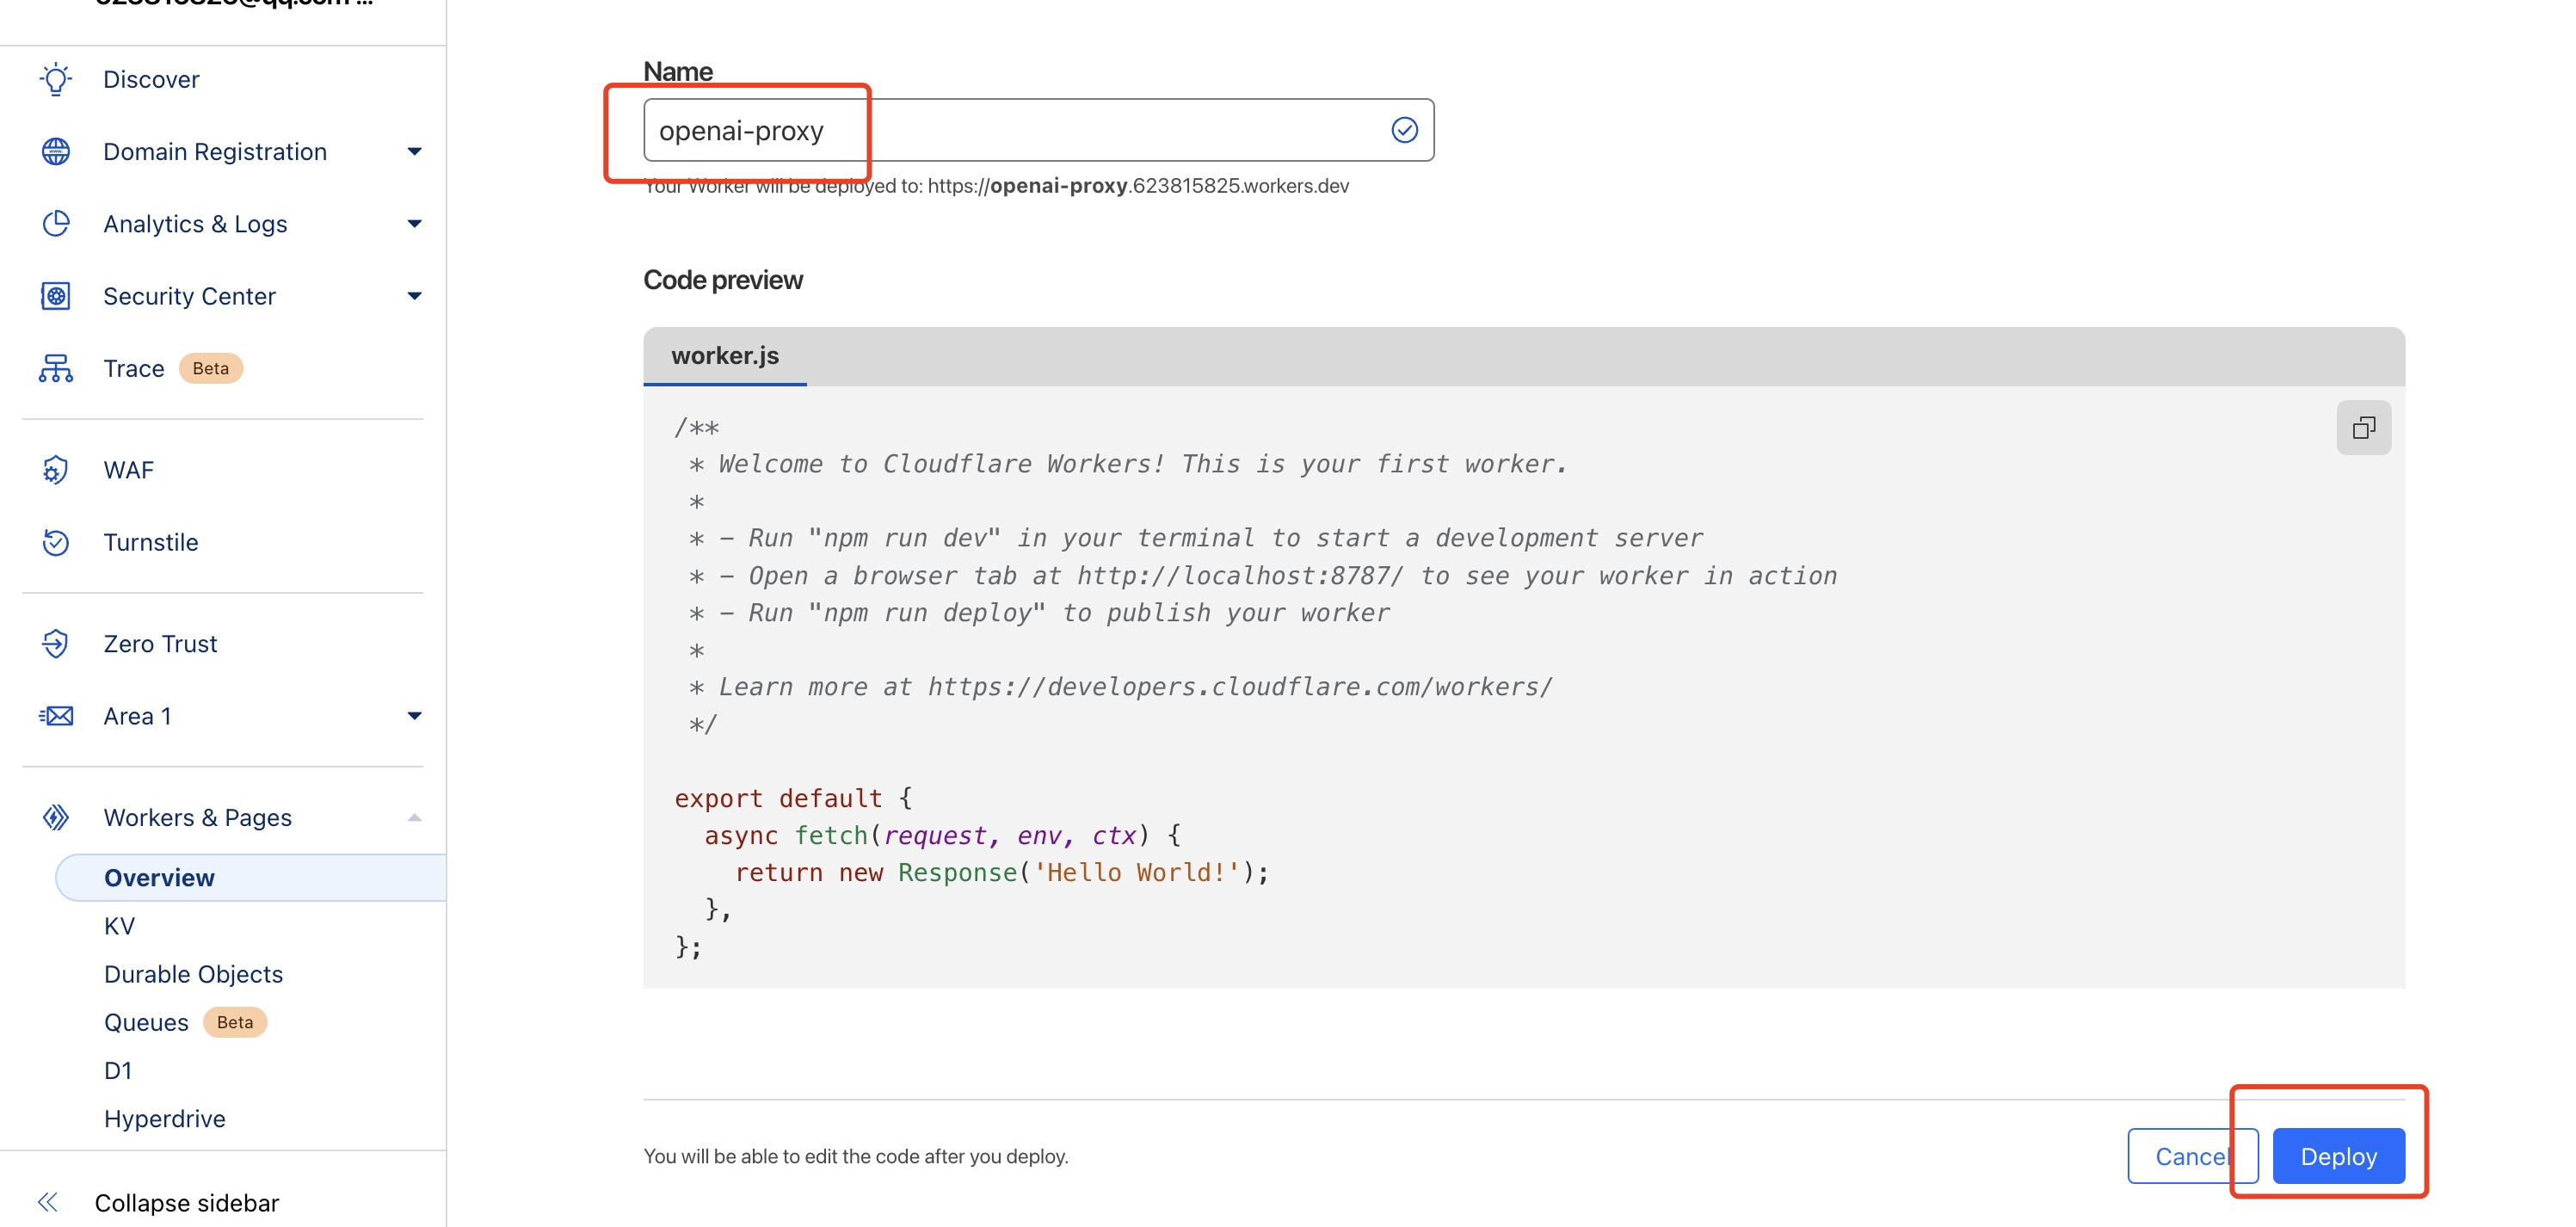Expand the Security Center arrow
This screenshot has height=1227, width=2576.
click(415, 296)
